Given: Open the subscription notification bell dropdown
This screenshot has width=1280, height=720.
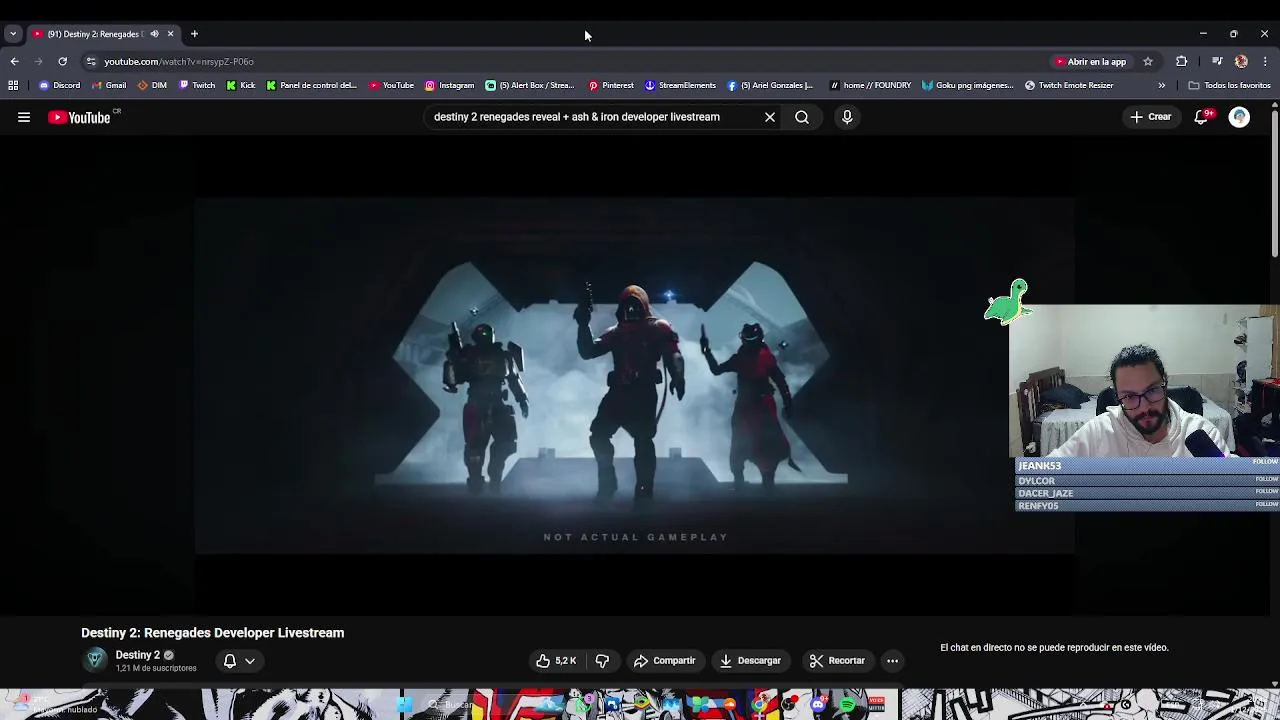Looking at the screenshot, I should click(239, 660).
